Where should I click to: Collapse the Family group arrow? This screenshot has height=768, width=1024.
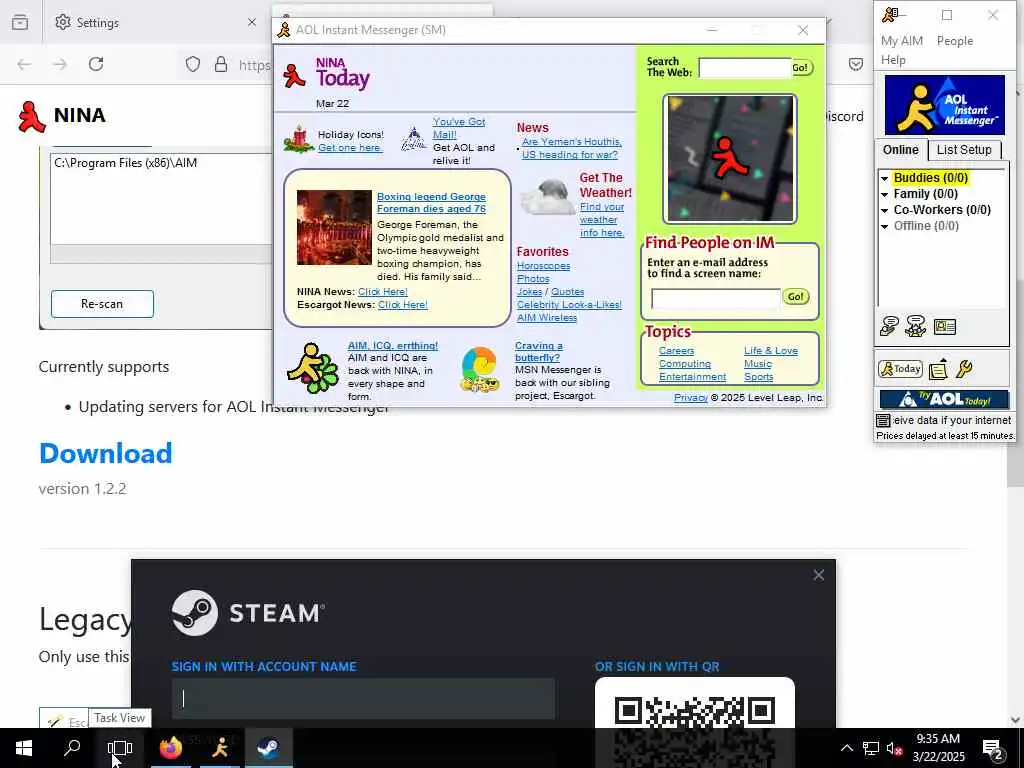click(884, 194)
